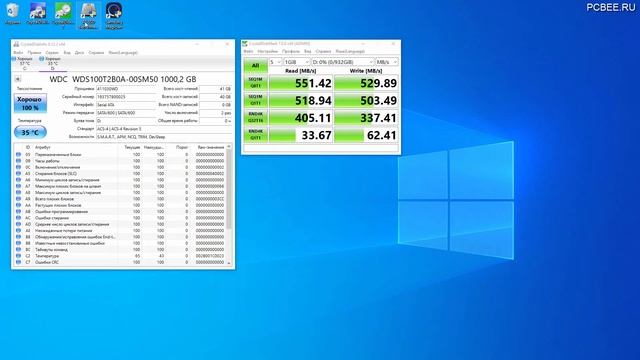Screen dimensions: 640x360
Task: Run the SEQ1M Q8T1 test button
Action: coord(256,83)
